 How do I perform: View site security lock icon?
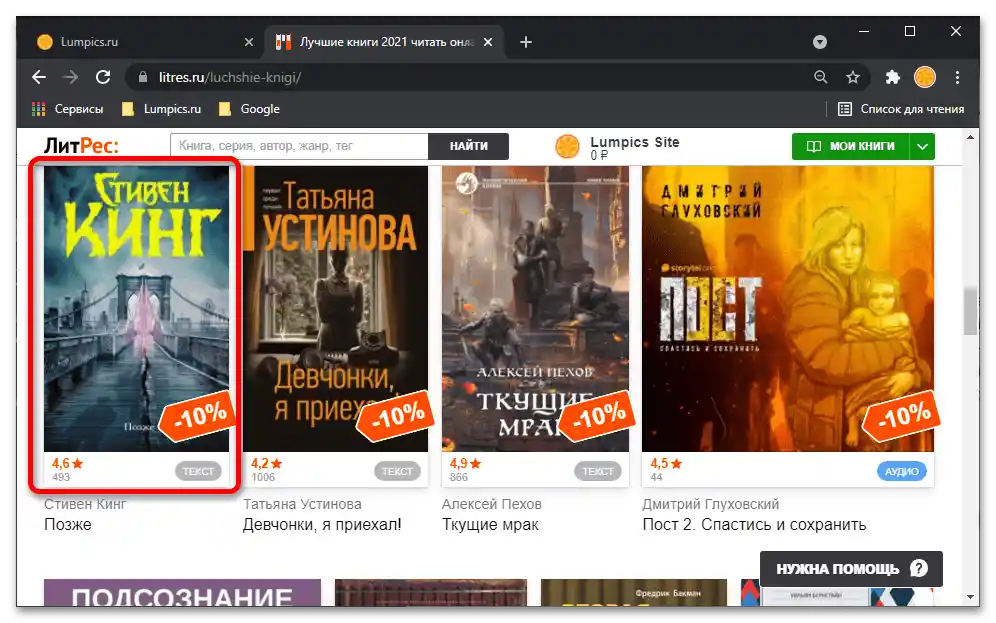[x=143, y=77]
